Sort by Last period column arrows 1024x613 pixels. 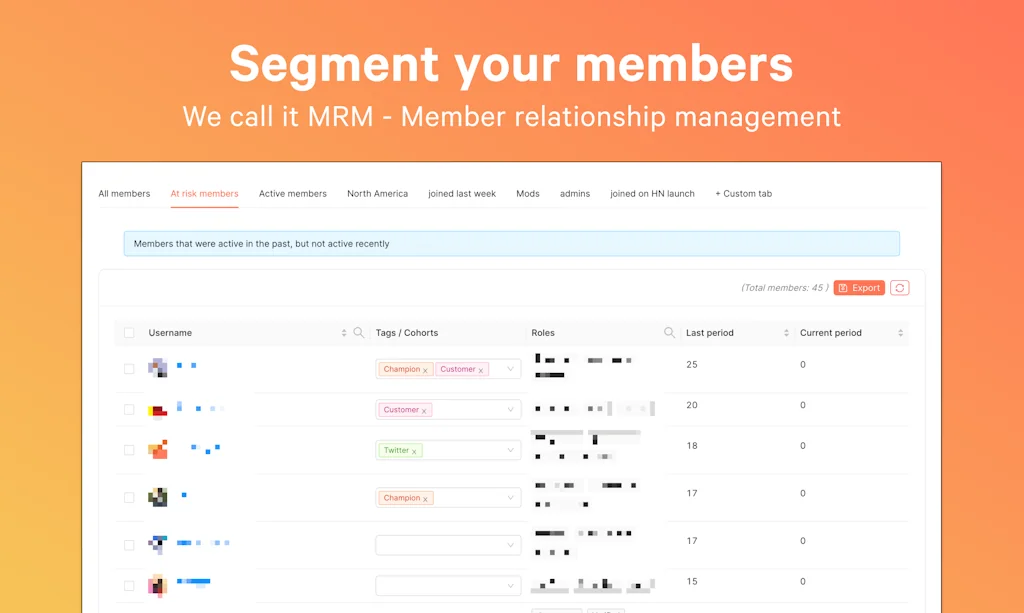point(786,333)
